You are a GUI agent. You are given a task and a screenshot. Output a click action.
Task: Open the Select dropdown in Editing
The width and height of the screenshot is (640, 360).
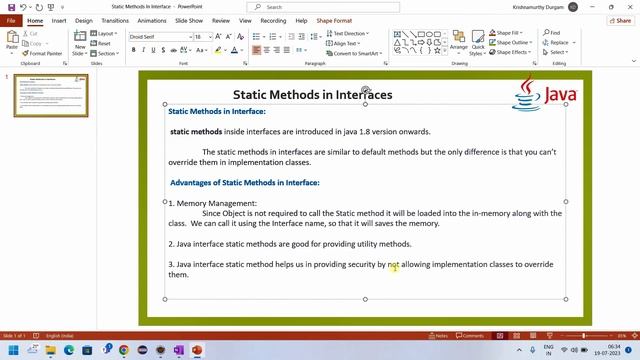pos(556,52)
